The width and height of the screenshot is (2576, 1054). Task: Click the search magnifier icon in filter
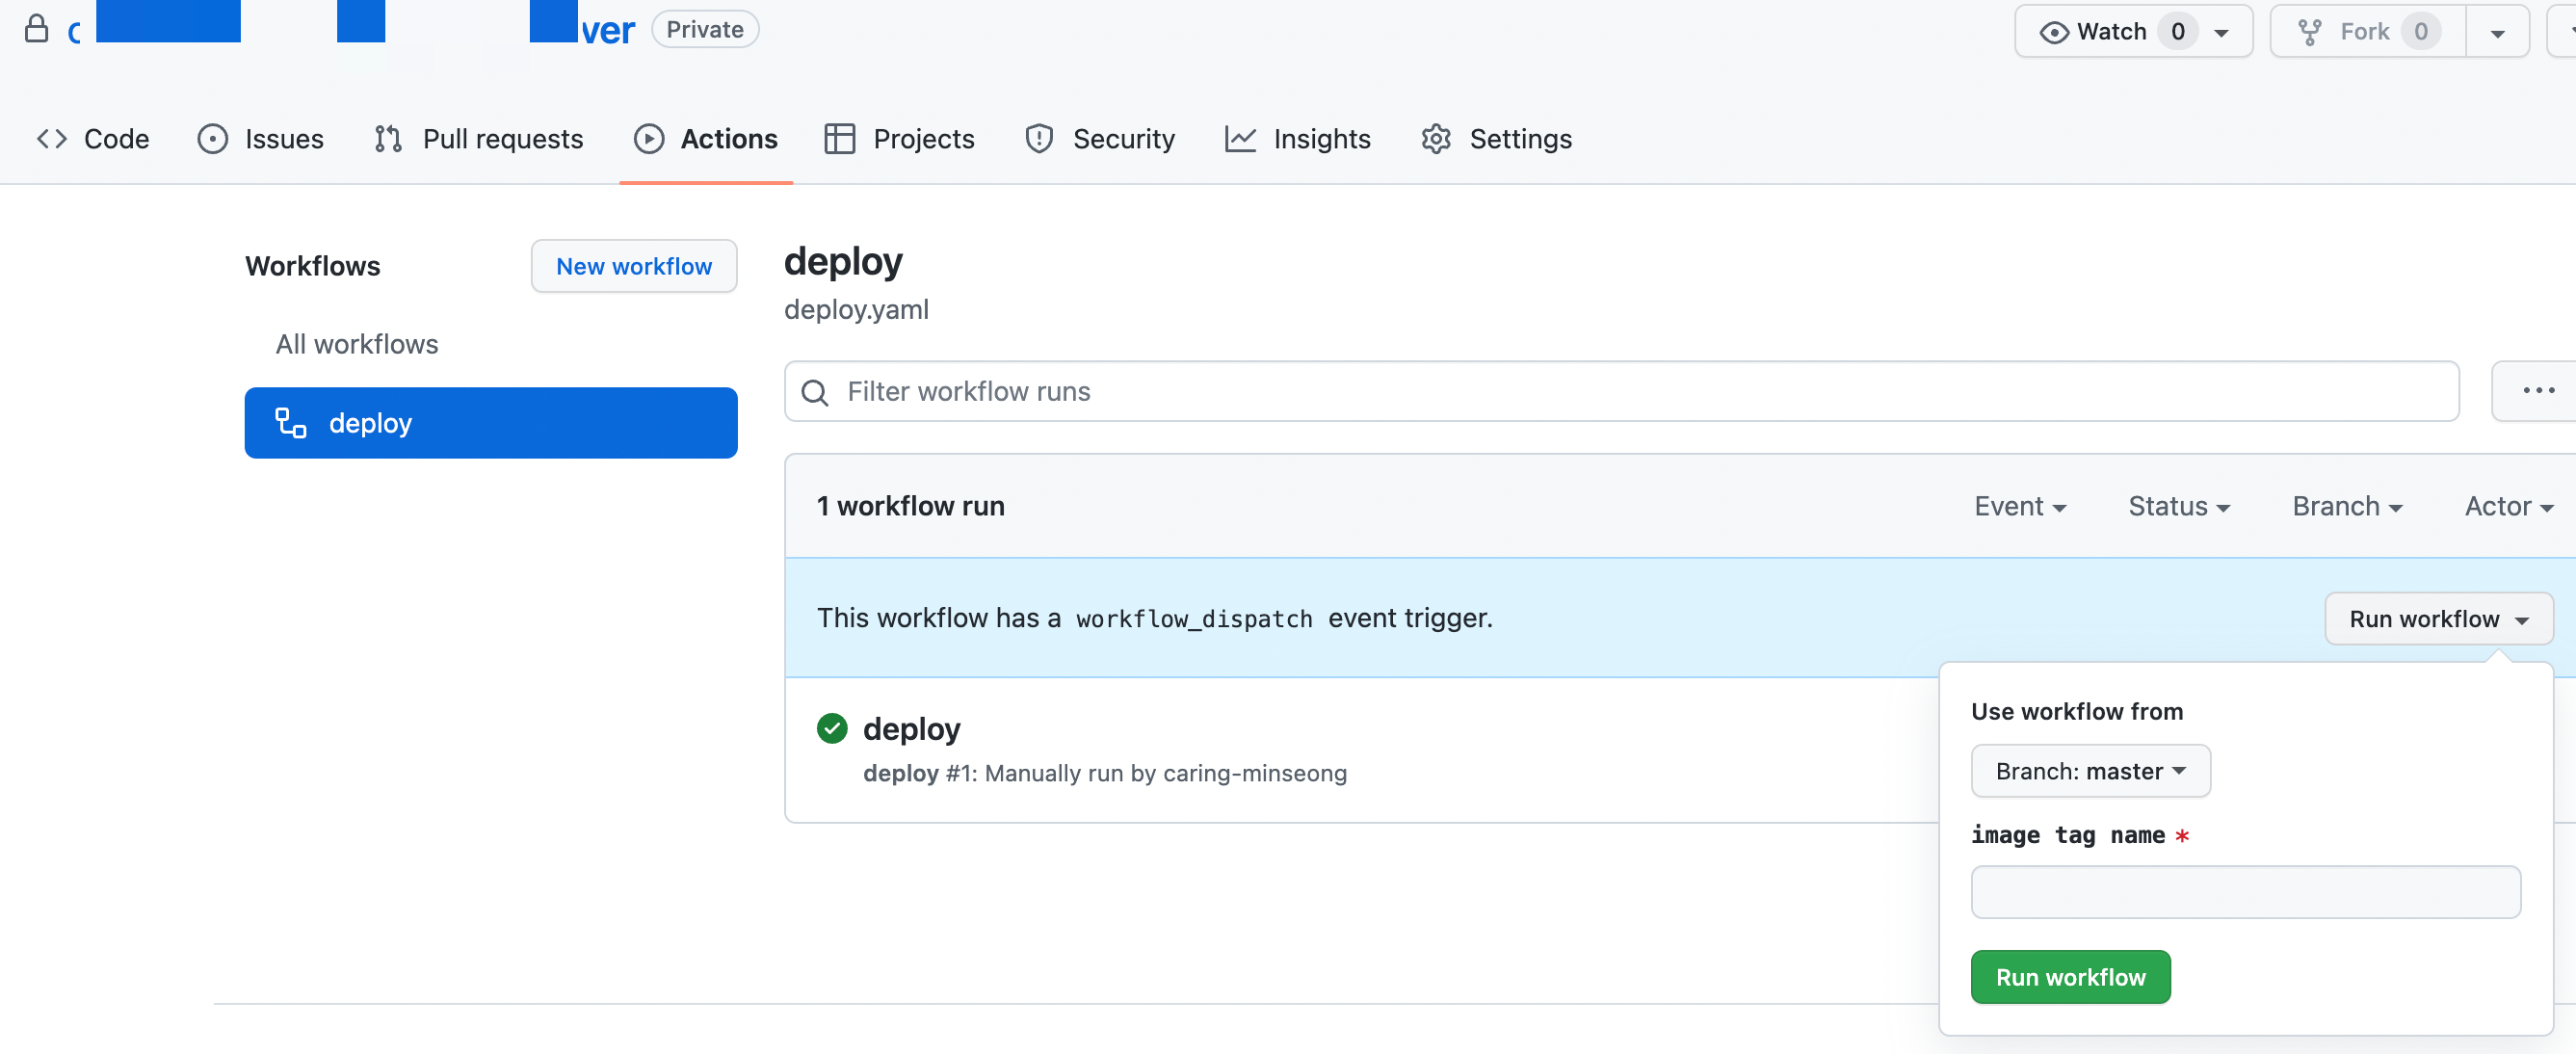pyautogui.click(x=815, y=392)
